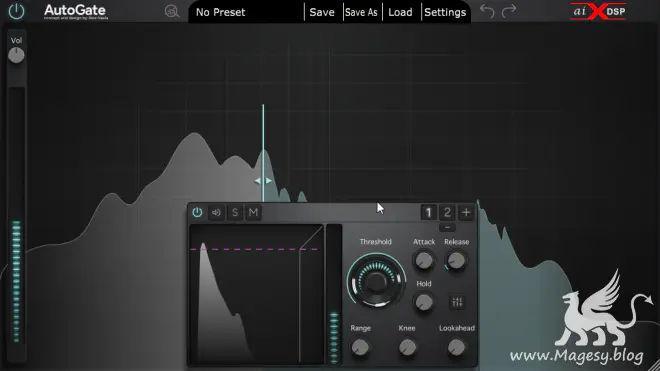
Task: Select band 1 tab
Action: (428, 213)
